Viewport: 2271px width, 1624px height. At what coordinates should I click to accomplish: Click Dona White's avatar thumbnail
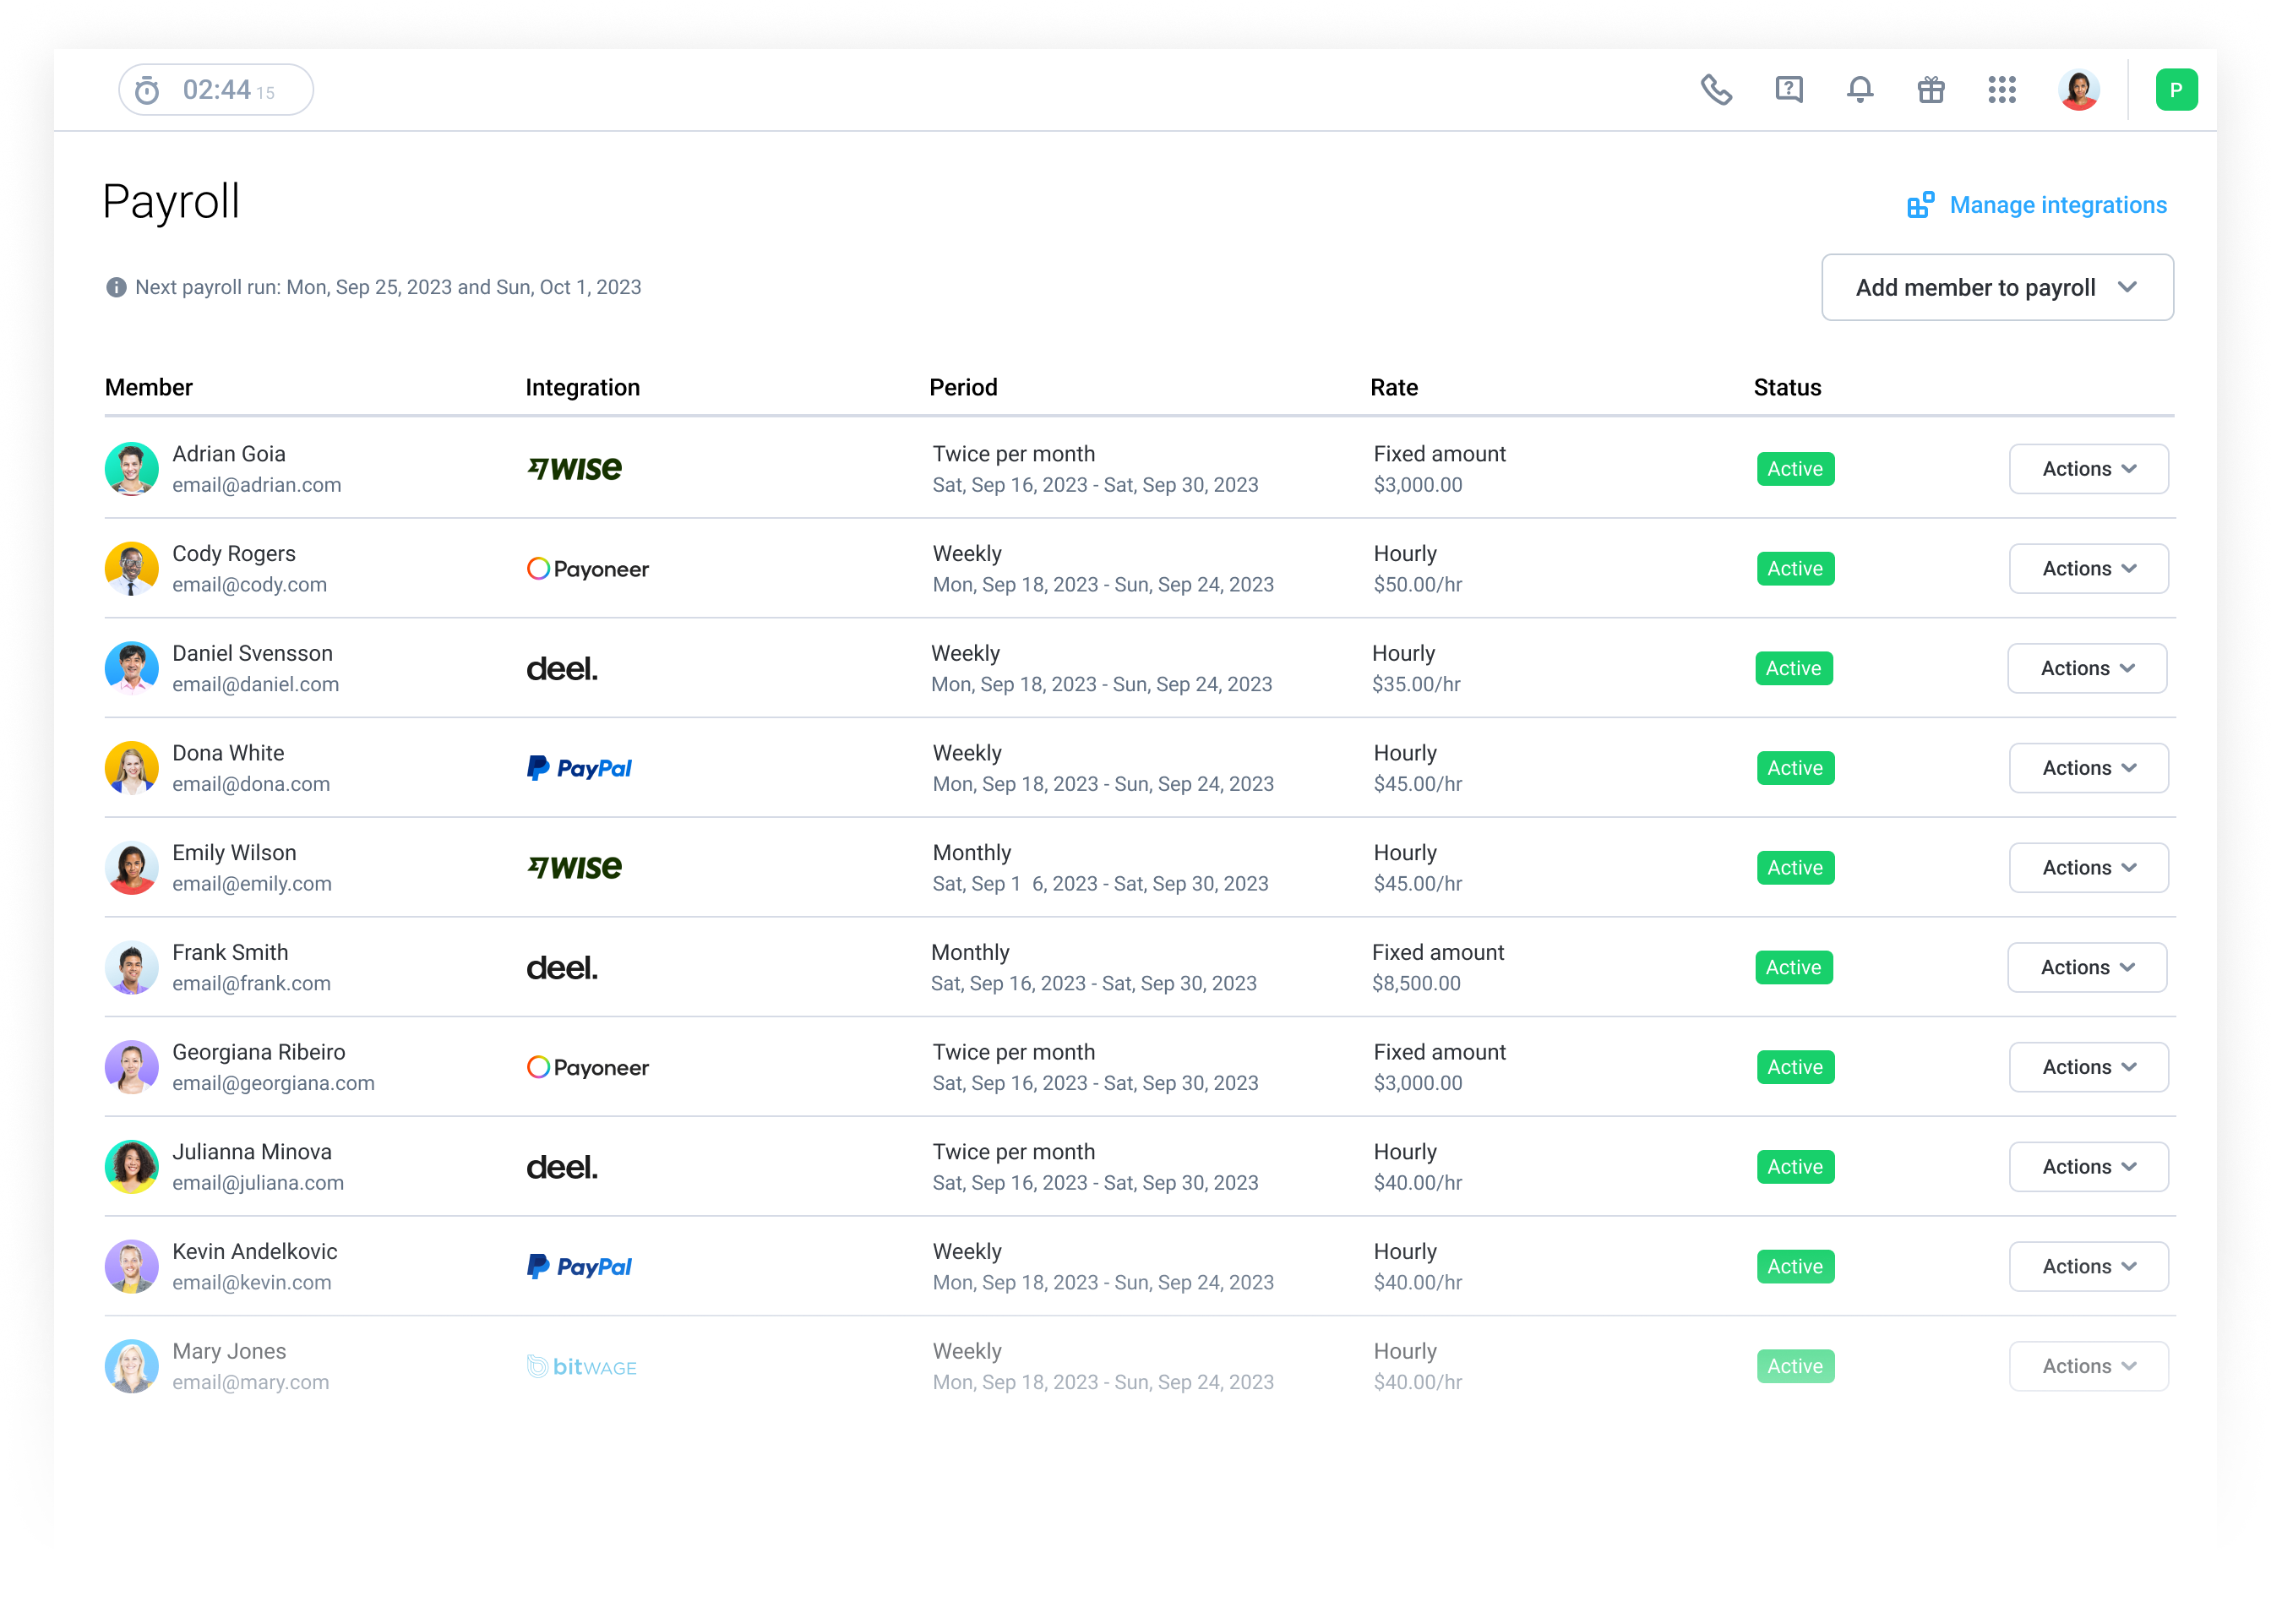132,768
